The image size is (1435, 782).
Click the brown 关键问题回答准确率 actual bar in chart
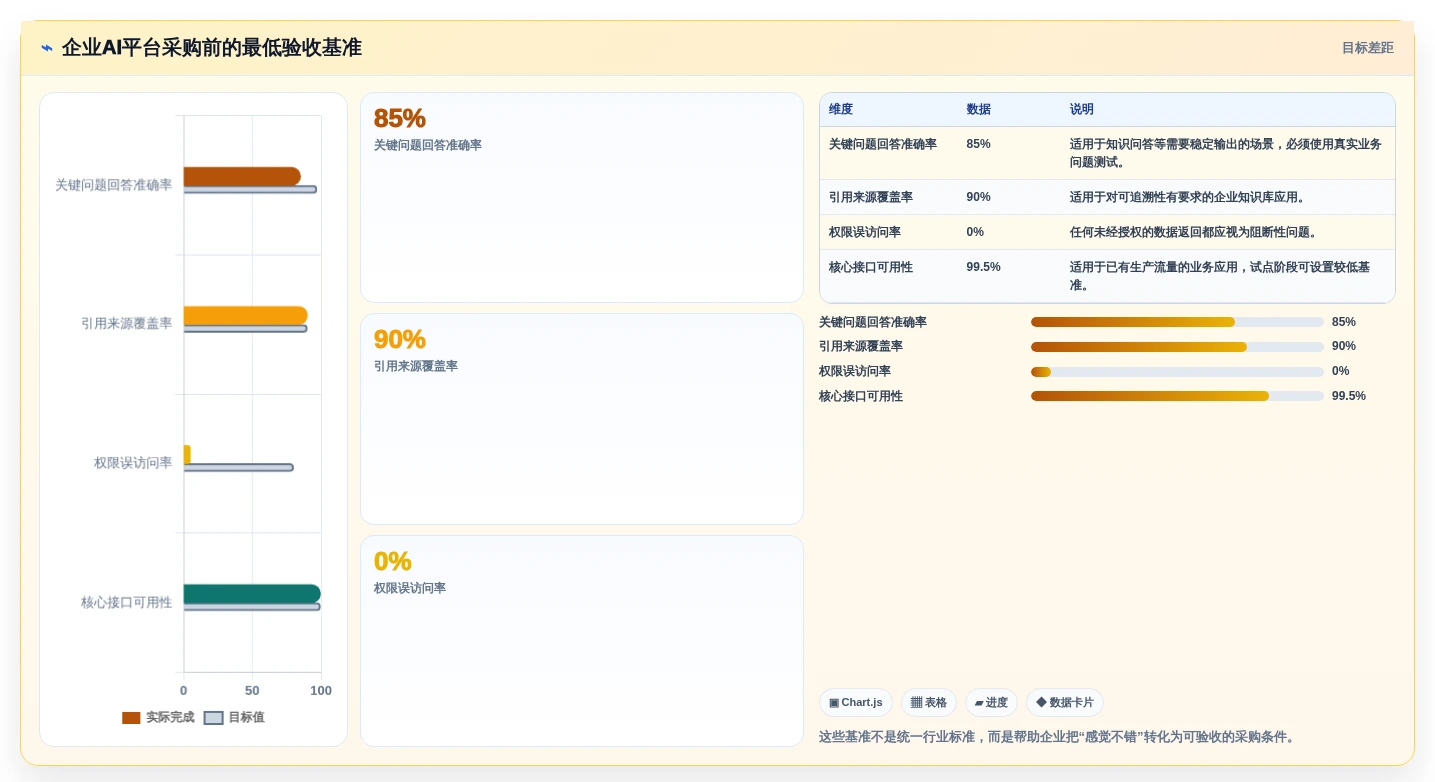click(242, 176)
